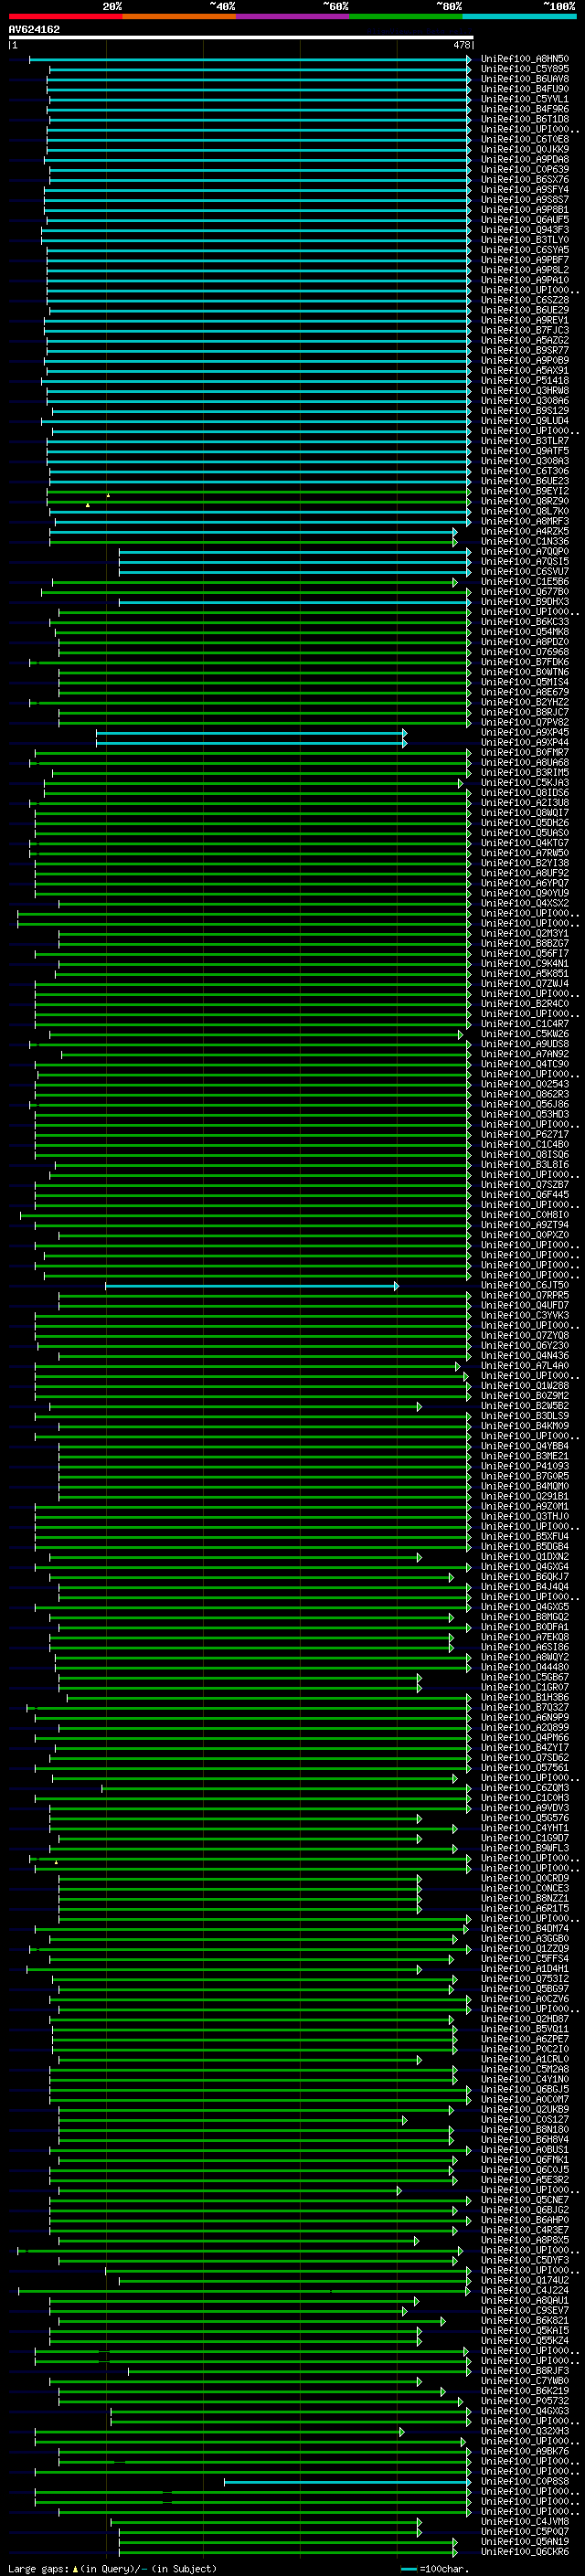Select subject UniRef100_P05732
This screenshot has height=2576, width=585.
(525, 2401)
